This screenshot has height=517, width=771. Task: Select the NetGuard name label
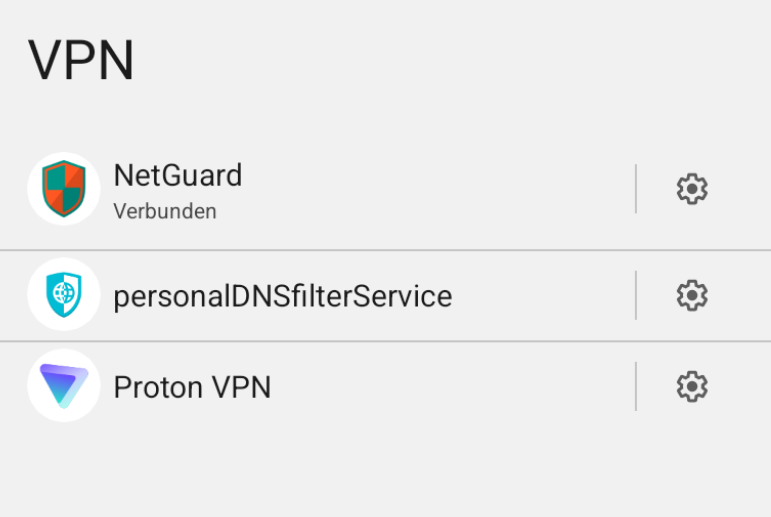pyautogui.click(x=178, y=175)
